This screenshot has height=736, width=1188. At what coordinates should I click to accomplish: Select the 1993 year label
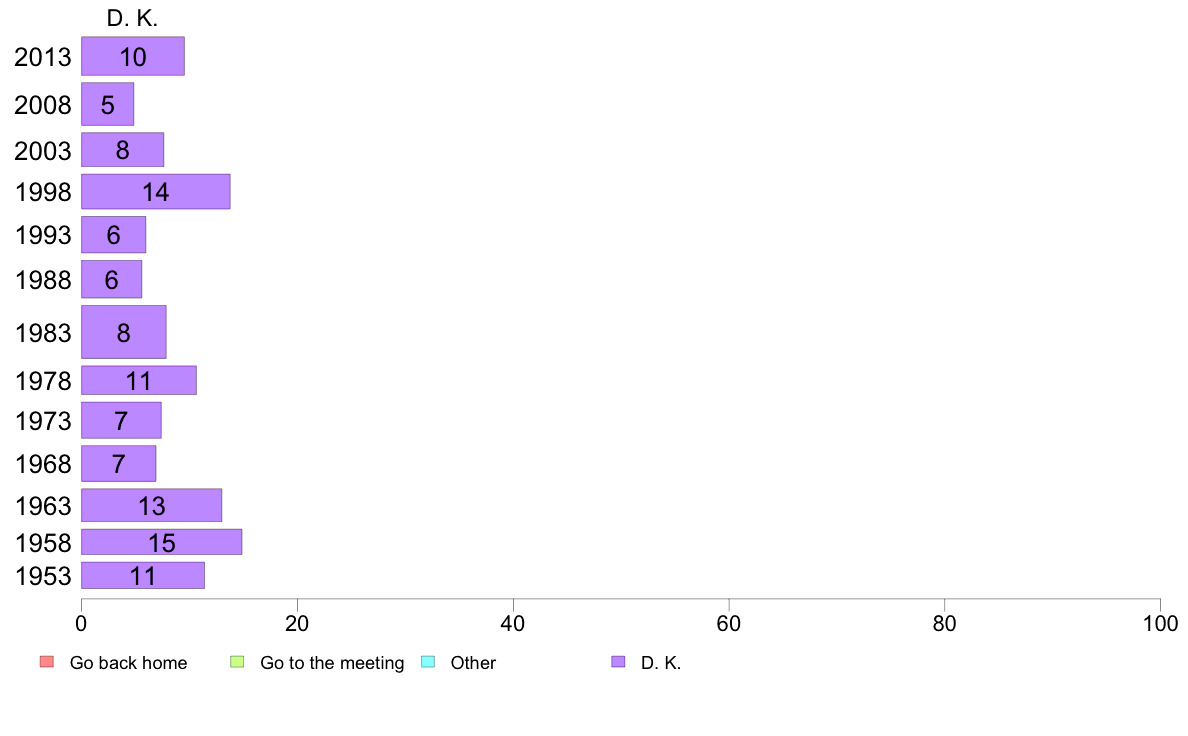43,235
